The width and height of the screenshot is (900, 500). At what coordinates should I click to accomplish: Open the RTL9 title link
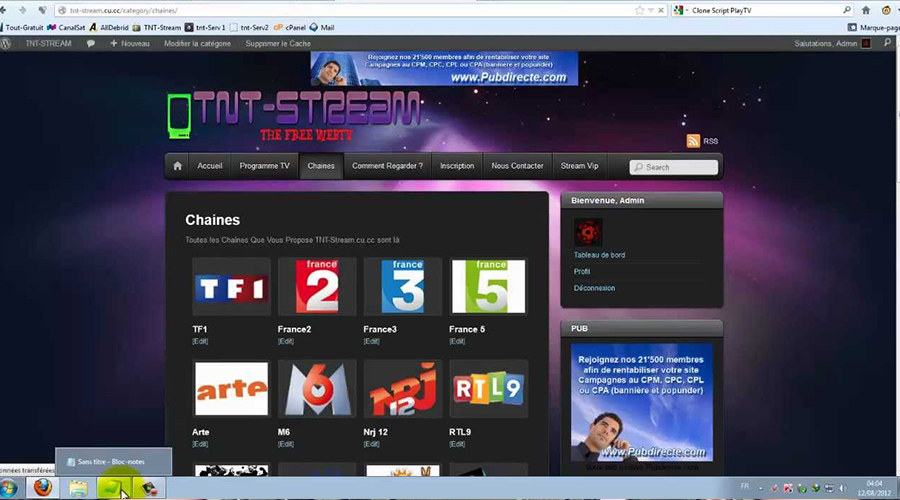(x=460, y=432)
